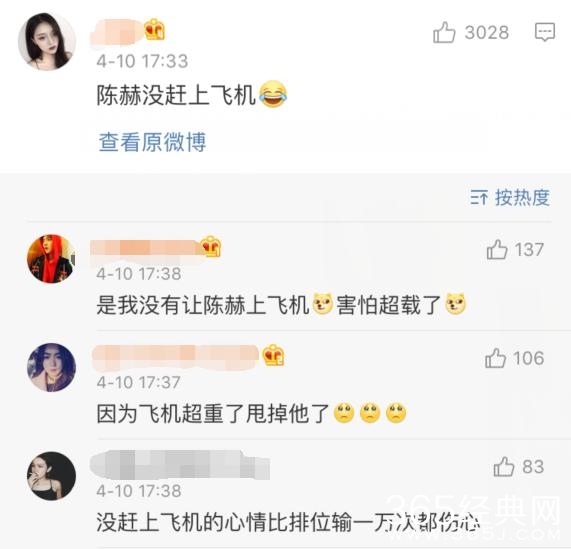Screen dimensions: 571x549
Task: Select reply 因为飞机超重了甩掉他了
Action: pyautogui.click(x=213, y=414)
